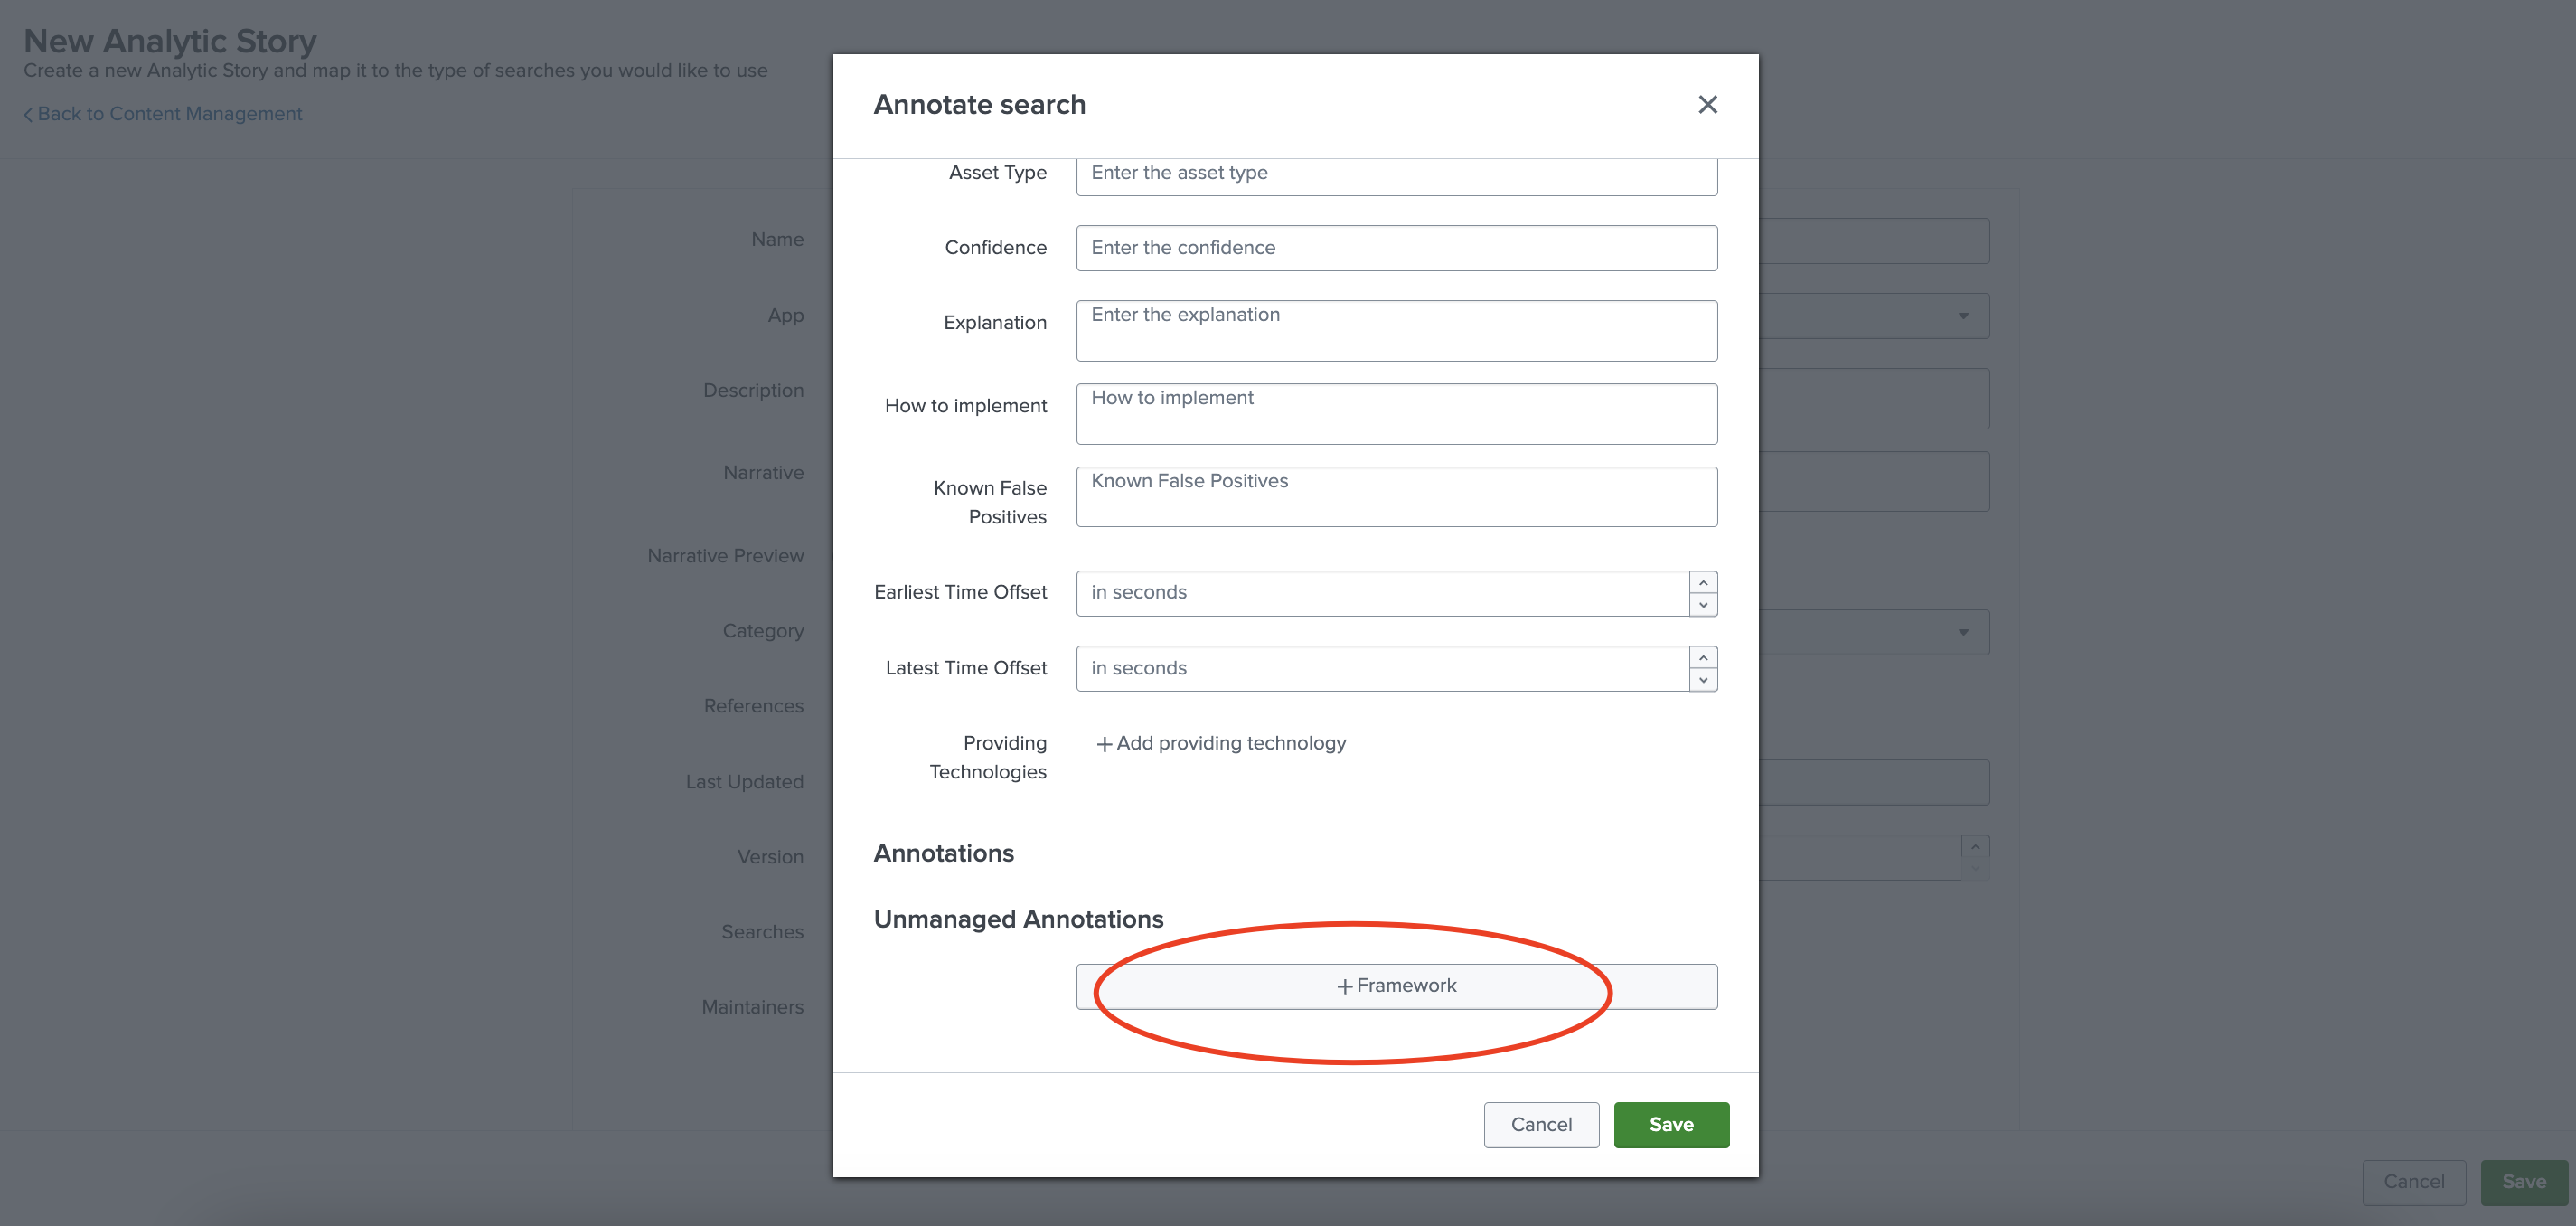Increase Latest Time Offset with up arrow
Viewport: 2576px width, 1226px height.
click(1703, 658)
